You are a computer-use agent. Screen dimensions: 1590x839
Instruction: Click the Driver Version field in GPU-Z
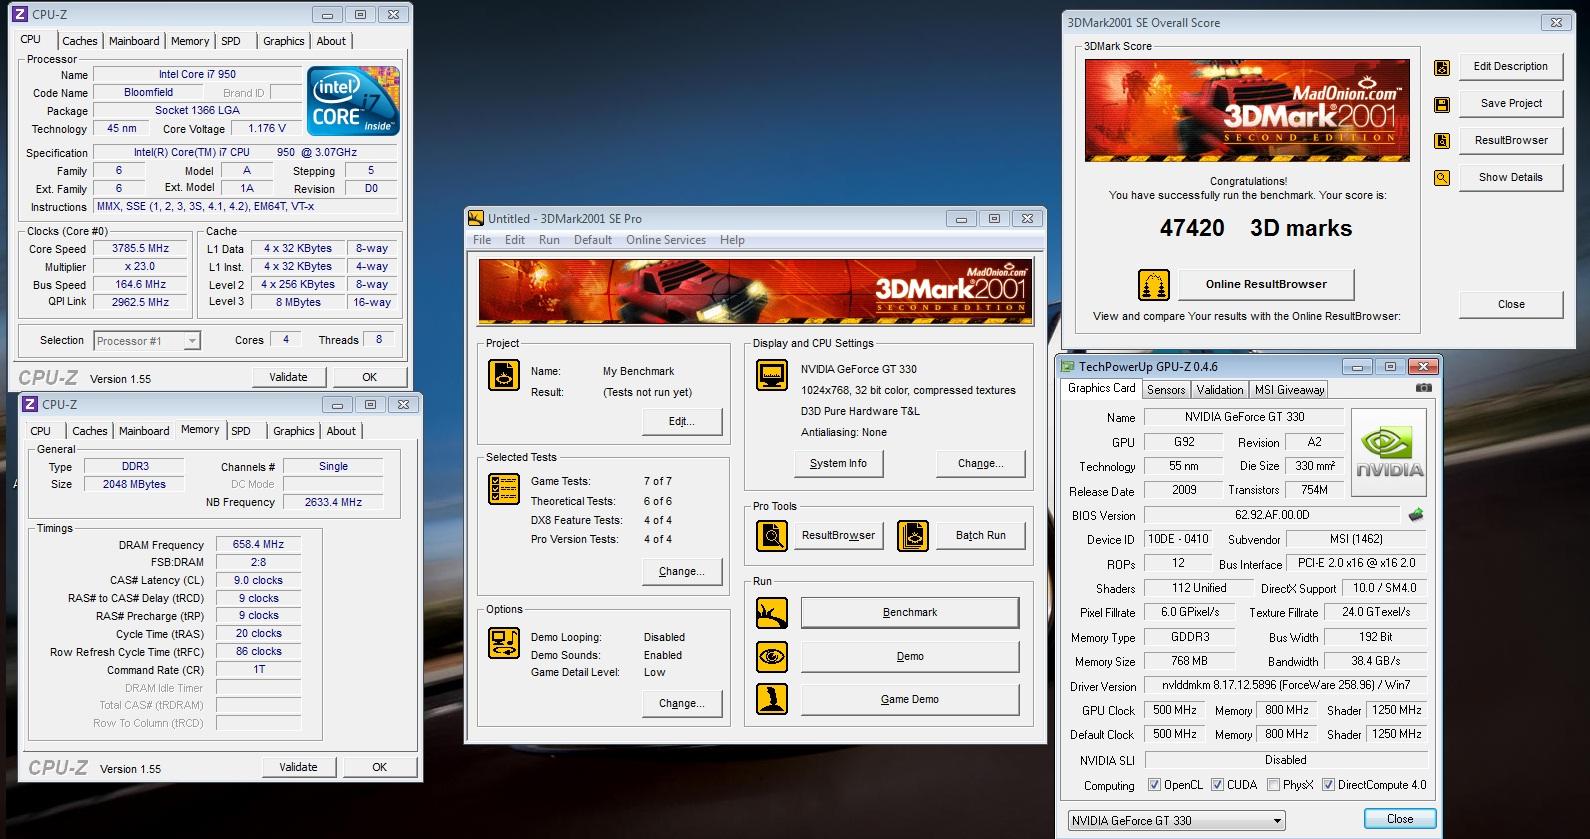click(1285, 686)
